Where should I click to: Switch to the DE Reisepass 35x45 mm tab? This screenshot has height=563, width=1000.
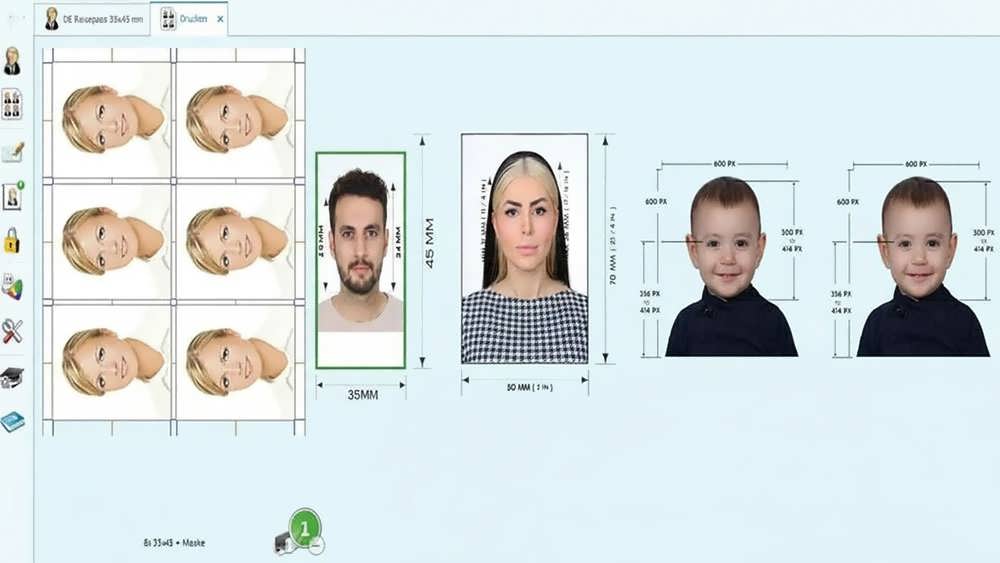click(95, 19)
